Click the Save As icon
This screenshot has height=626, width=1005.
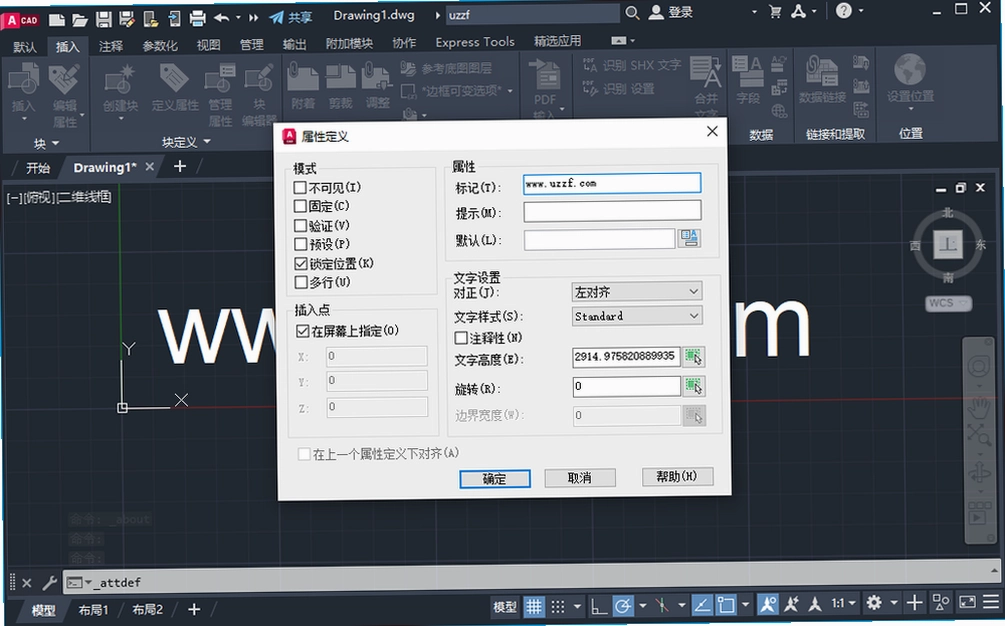click(x=127, y=19)
